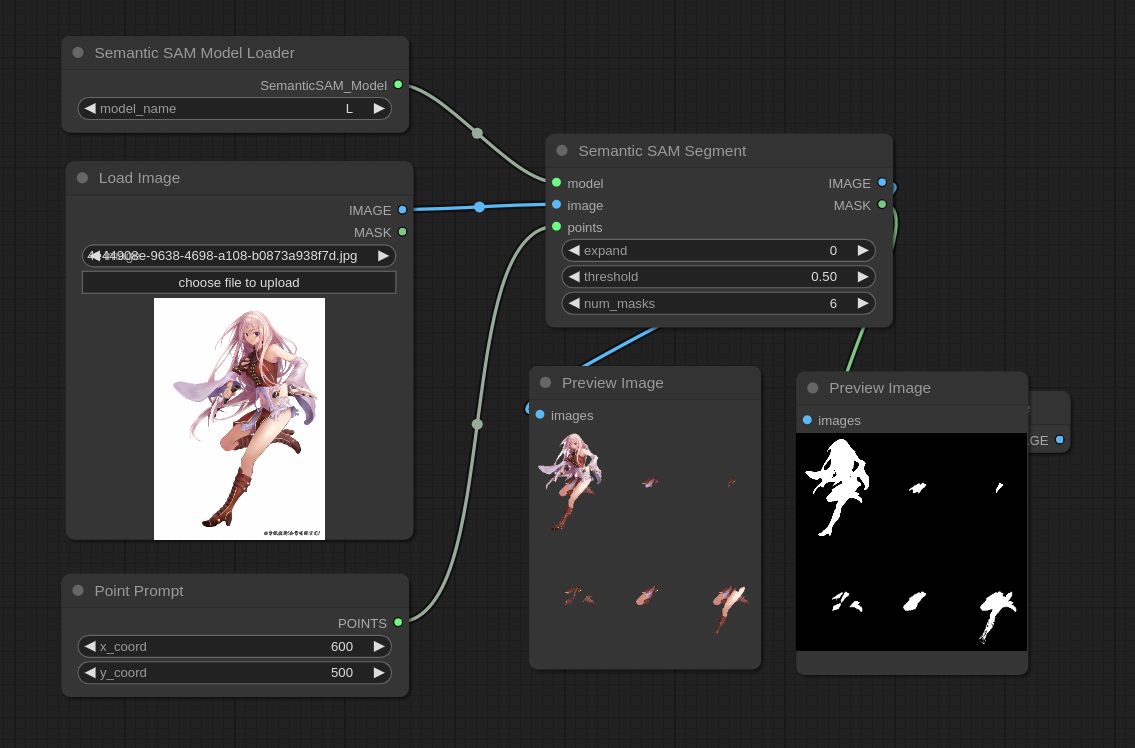Click midpoint dot on points link wire
1135x748 pixels.
click(x=477, y=424)
